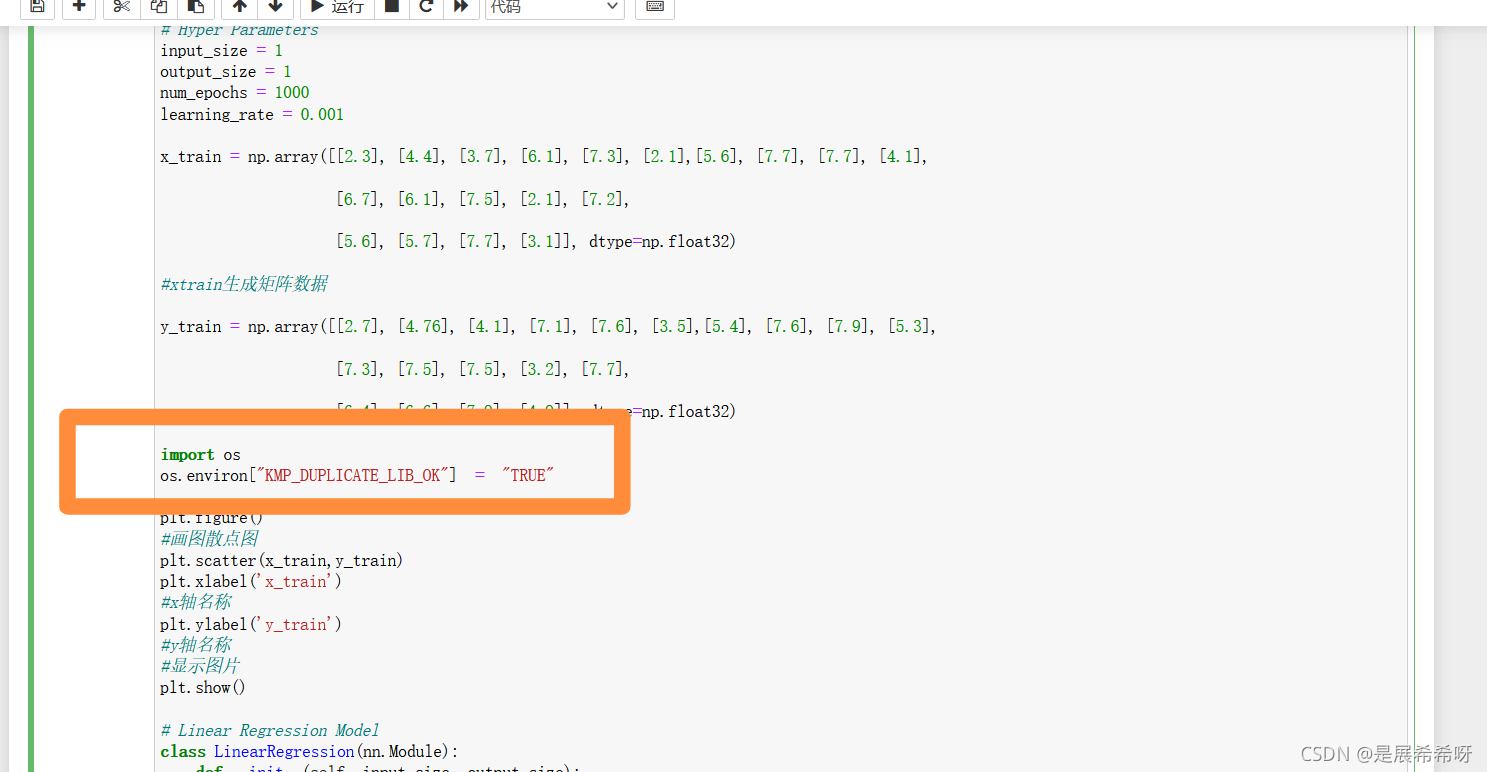Run the cell with the 运行 button
Viewport: 1487px width, 772px height.
pyautogui.click(x=338, y=7)
